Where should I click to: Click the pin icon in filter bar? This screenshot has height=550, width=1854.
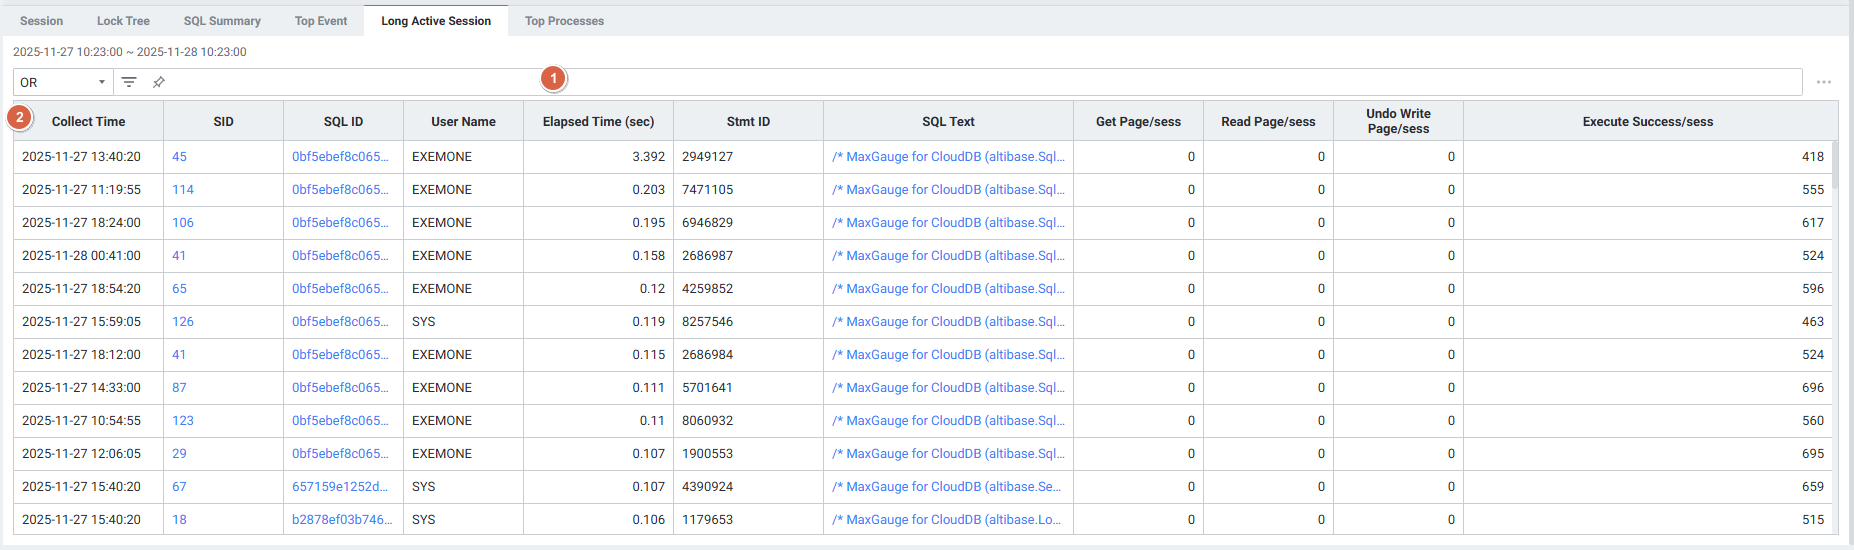point(159,82)
